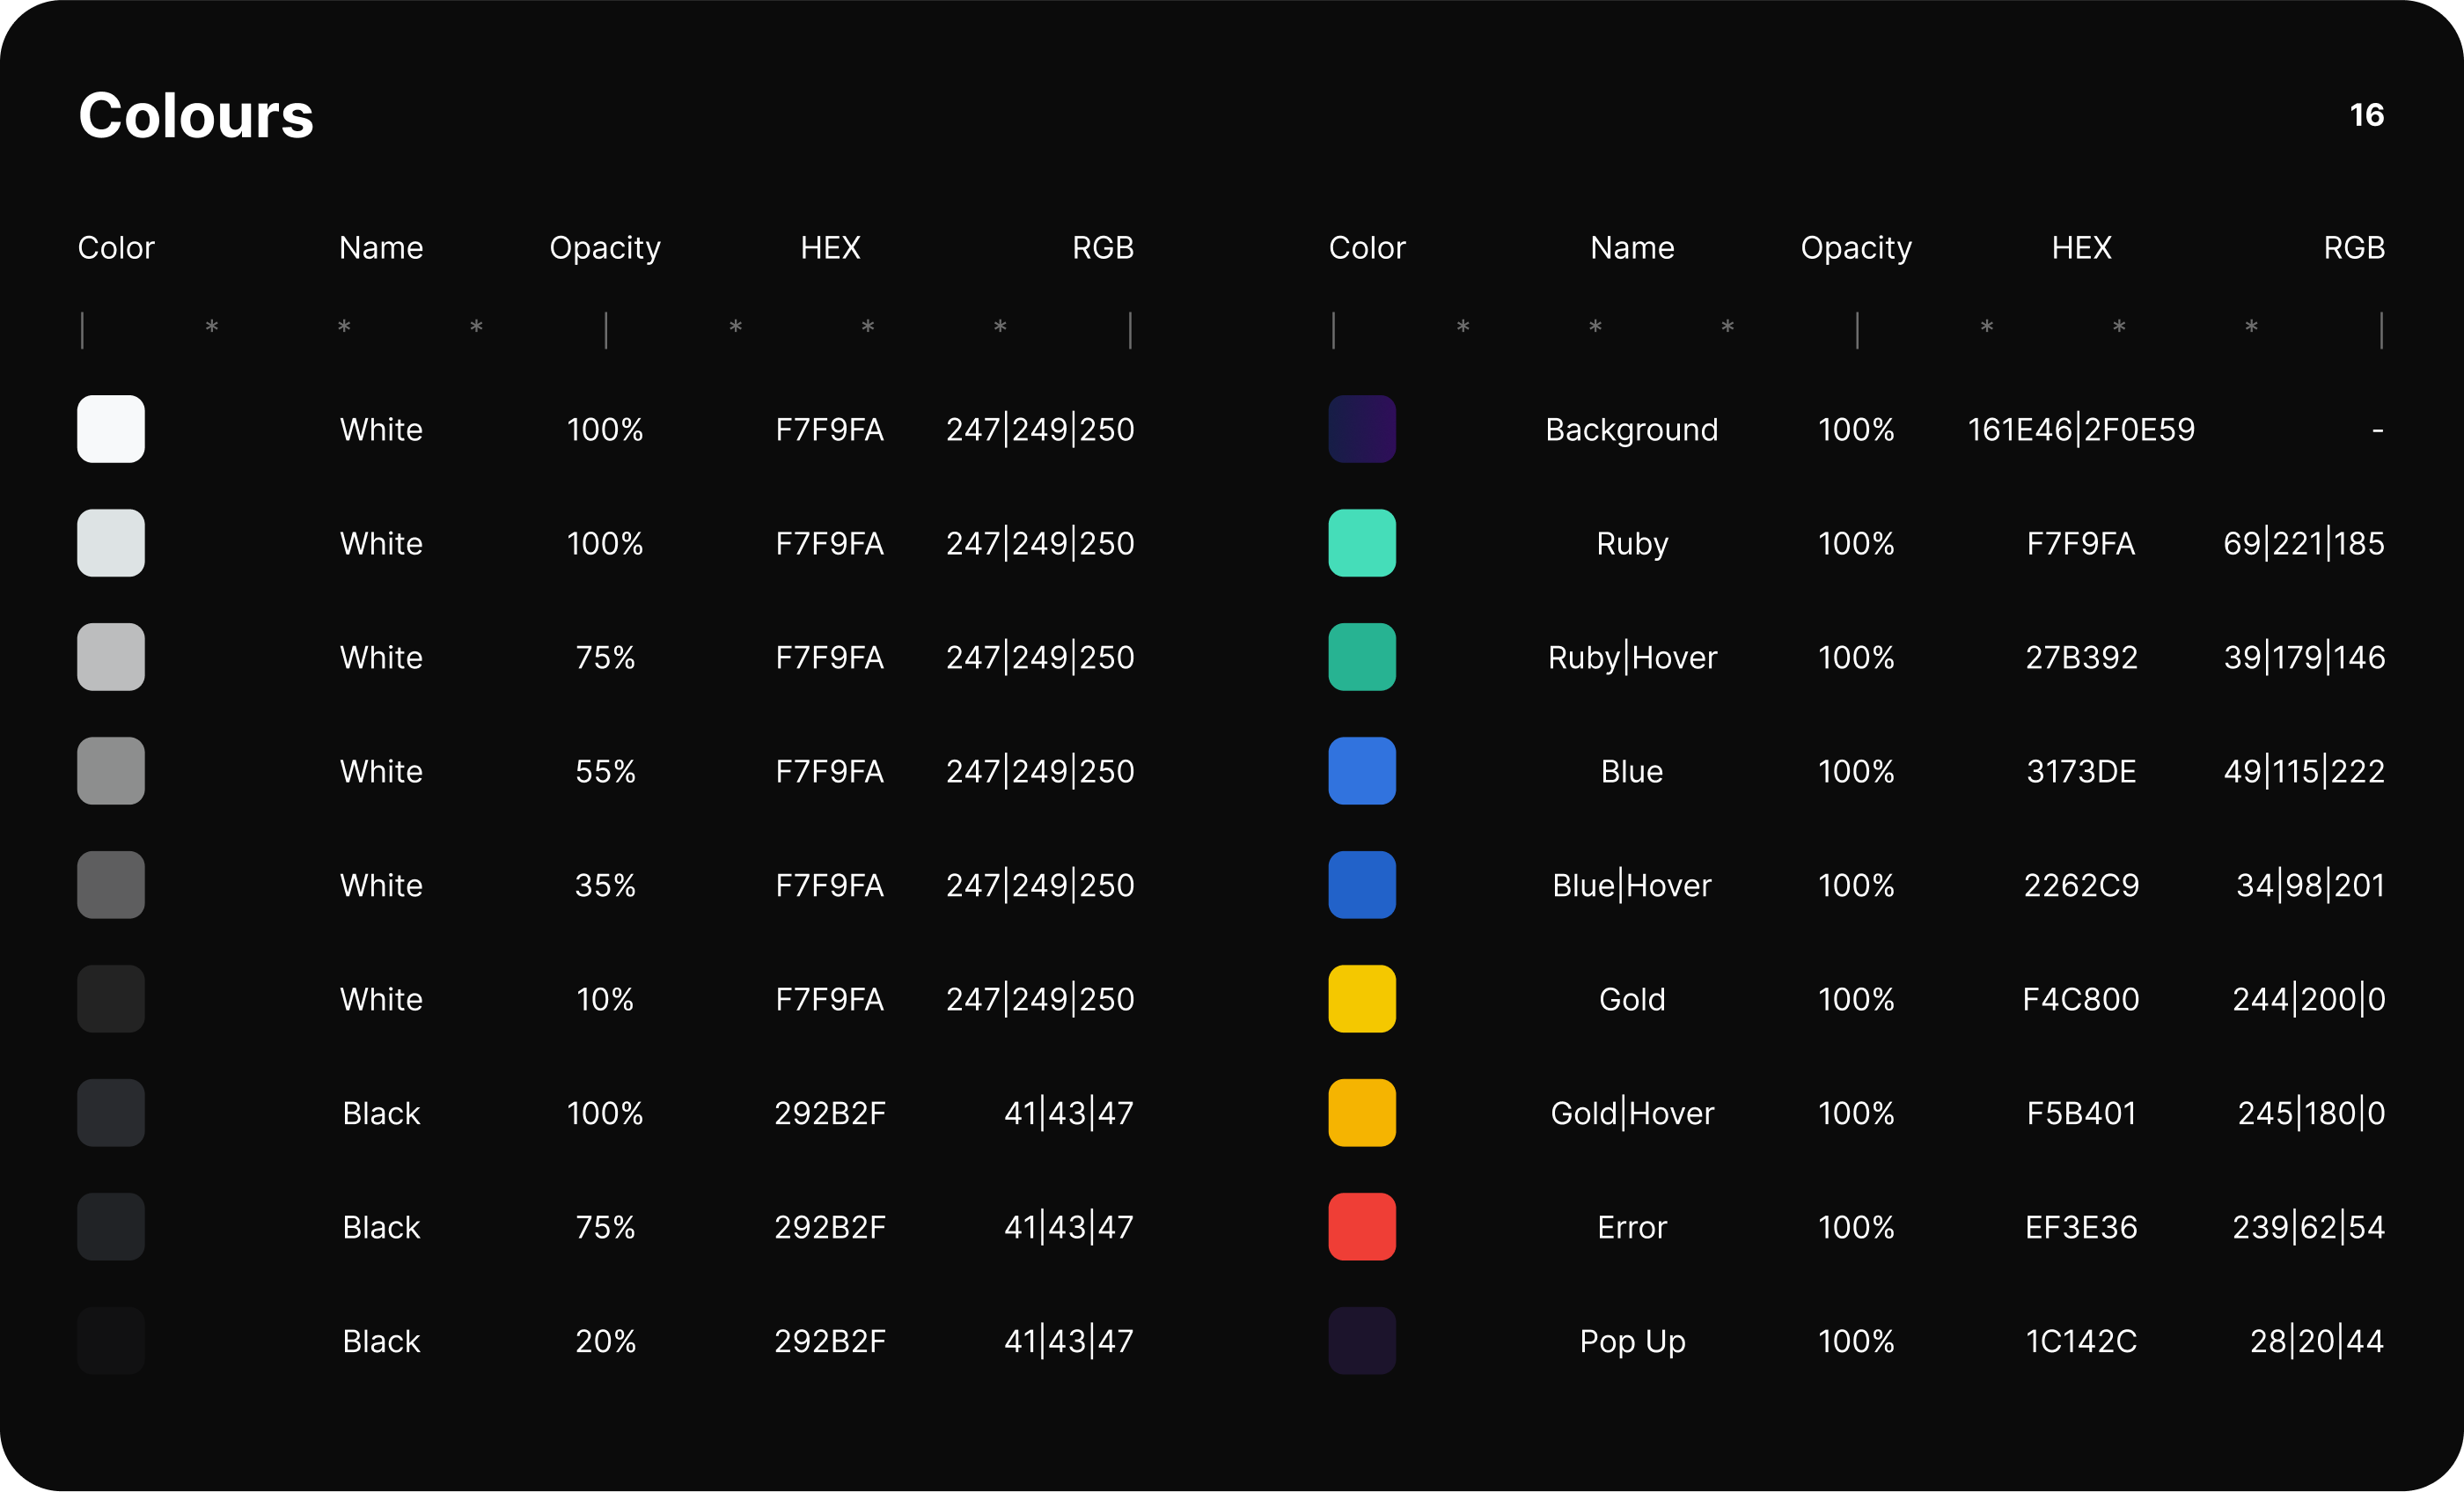The height and width of the screenshot is (1492, 2464).
Task: Select the RGB value 28|20|44
Action: [2316, 1341]
